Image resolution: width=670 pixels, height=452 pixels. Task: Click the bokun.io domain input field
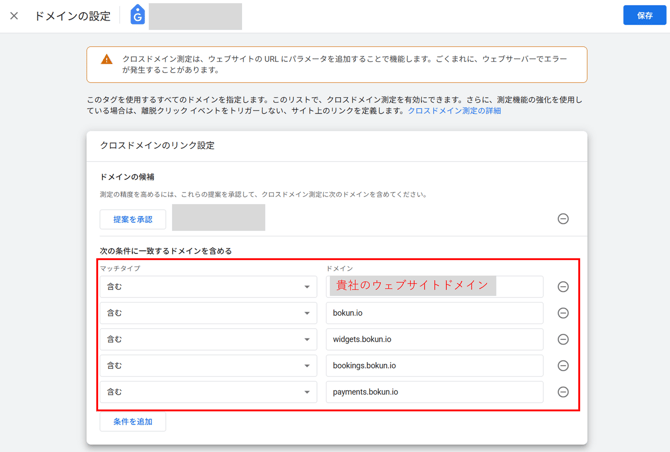[434, 313]
